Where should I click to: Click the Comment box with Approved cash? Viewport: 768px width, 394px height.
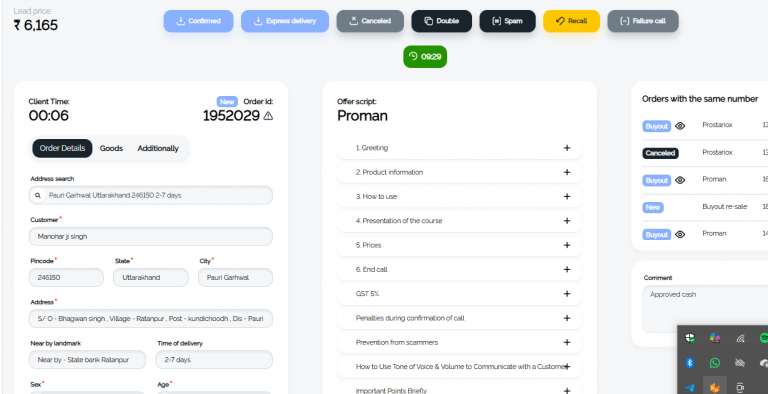point(705,309)
